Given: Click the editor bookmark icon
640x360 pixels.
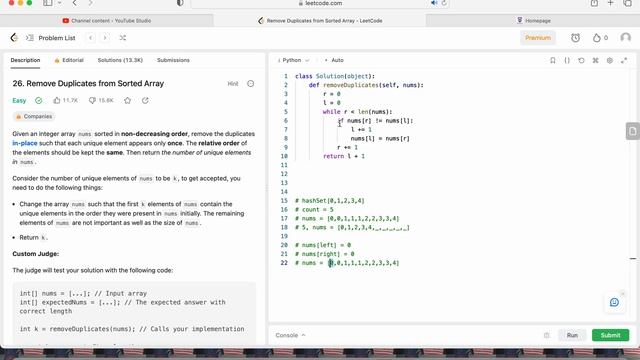Looking at the screenshot, I should (553, 60).
